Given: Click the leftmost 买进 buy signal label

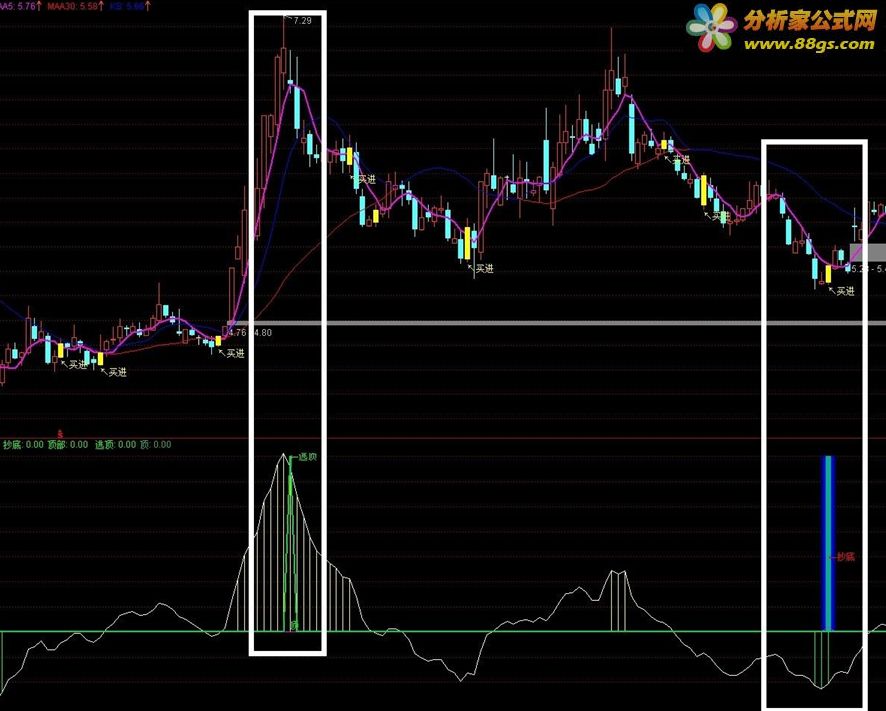Looking at the screenshot, I should pyautogui.click(x=77, y=365).
